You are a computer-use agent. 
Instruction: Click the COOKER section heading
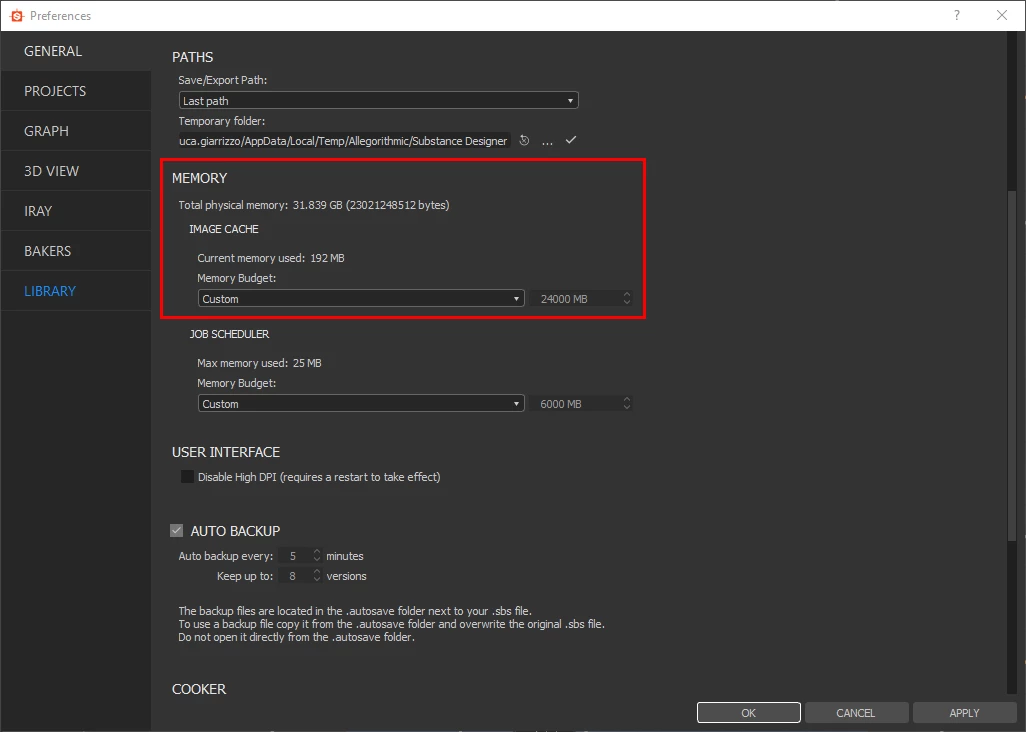pos(199,689)
